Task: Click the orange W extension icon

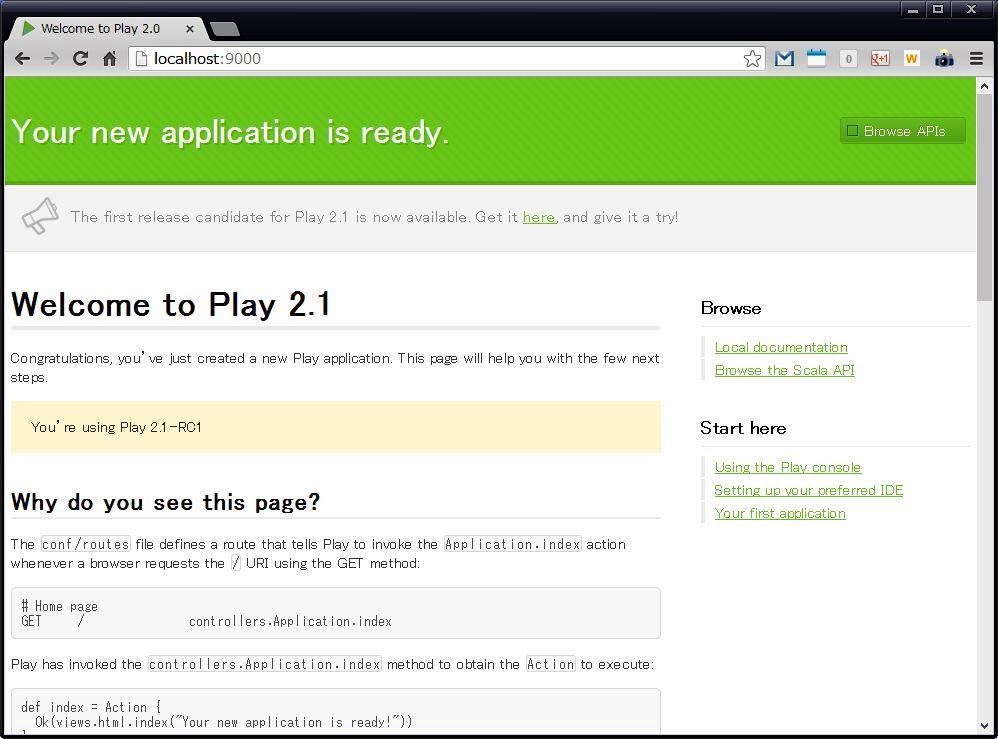Action: [911, 59]
